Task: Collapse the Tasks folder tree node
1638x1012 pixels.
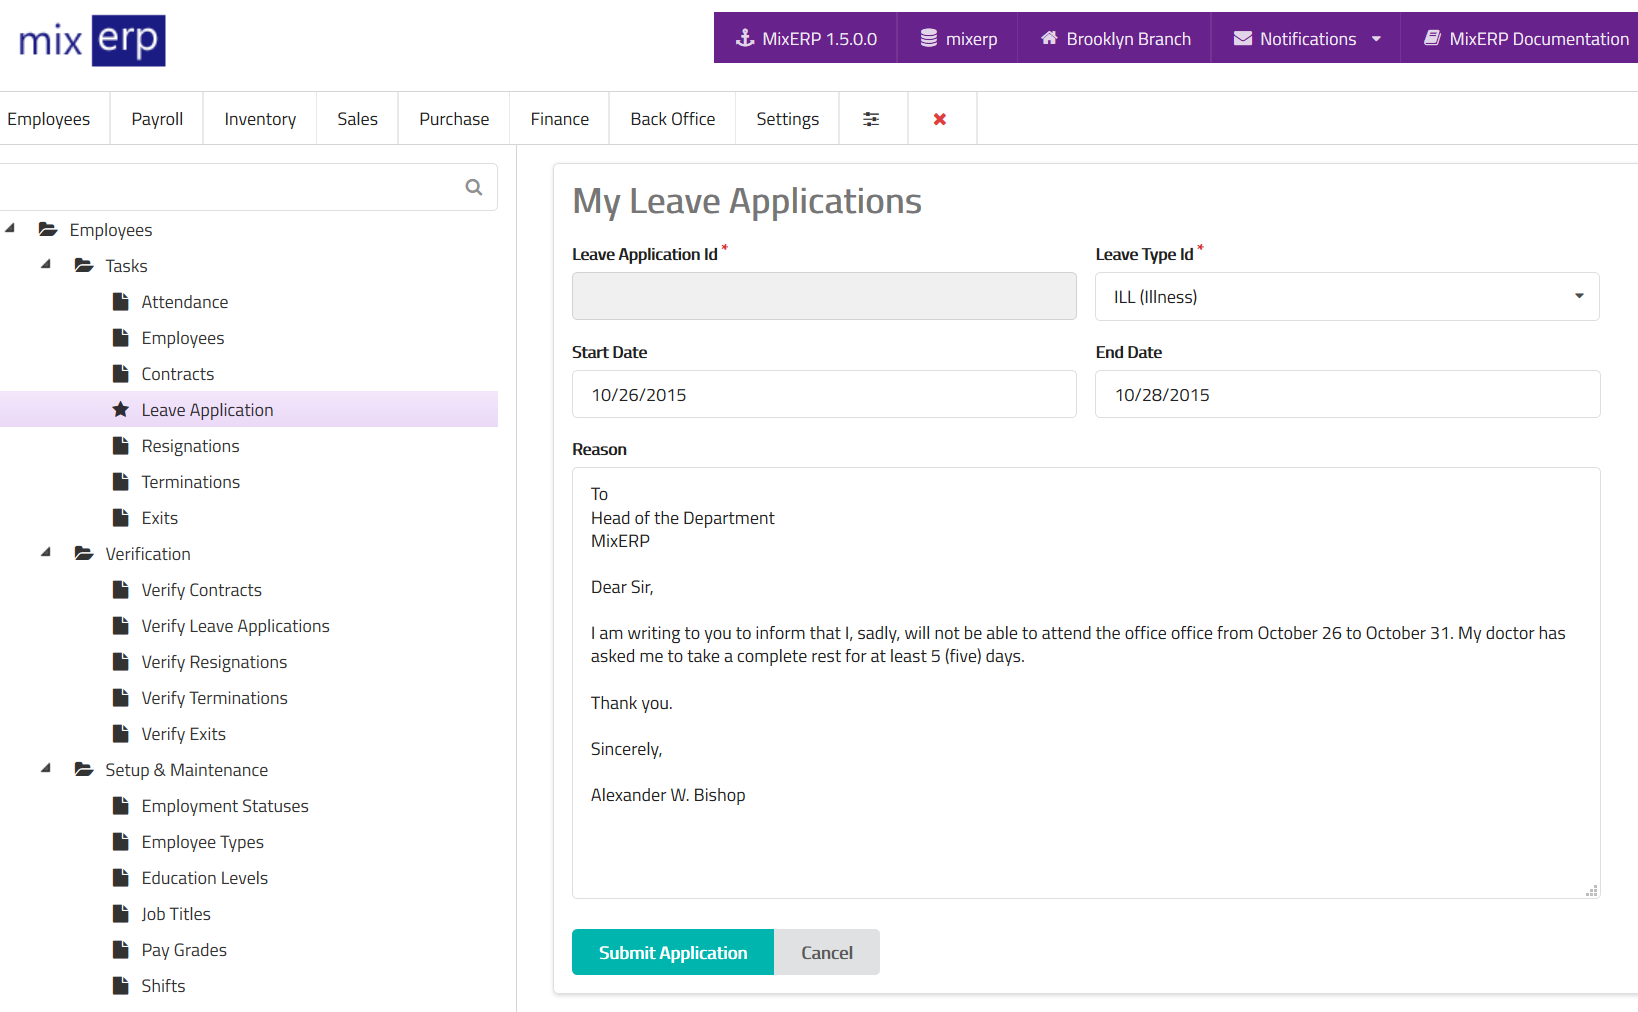Action: (x=46, y=265)
